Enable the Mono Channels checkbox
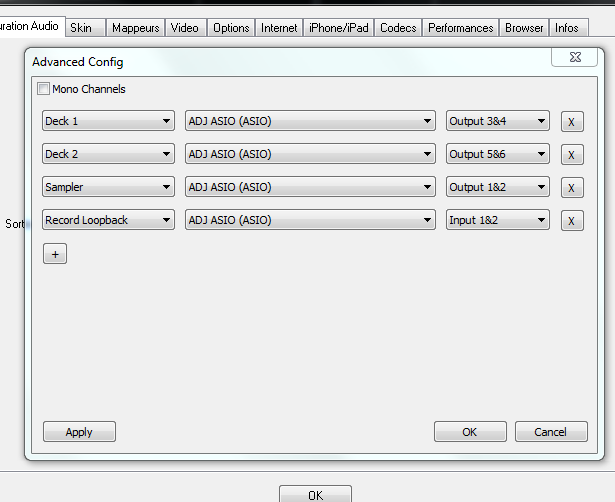This screenshot has width=615, height=502. (43, 89)
